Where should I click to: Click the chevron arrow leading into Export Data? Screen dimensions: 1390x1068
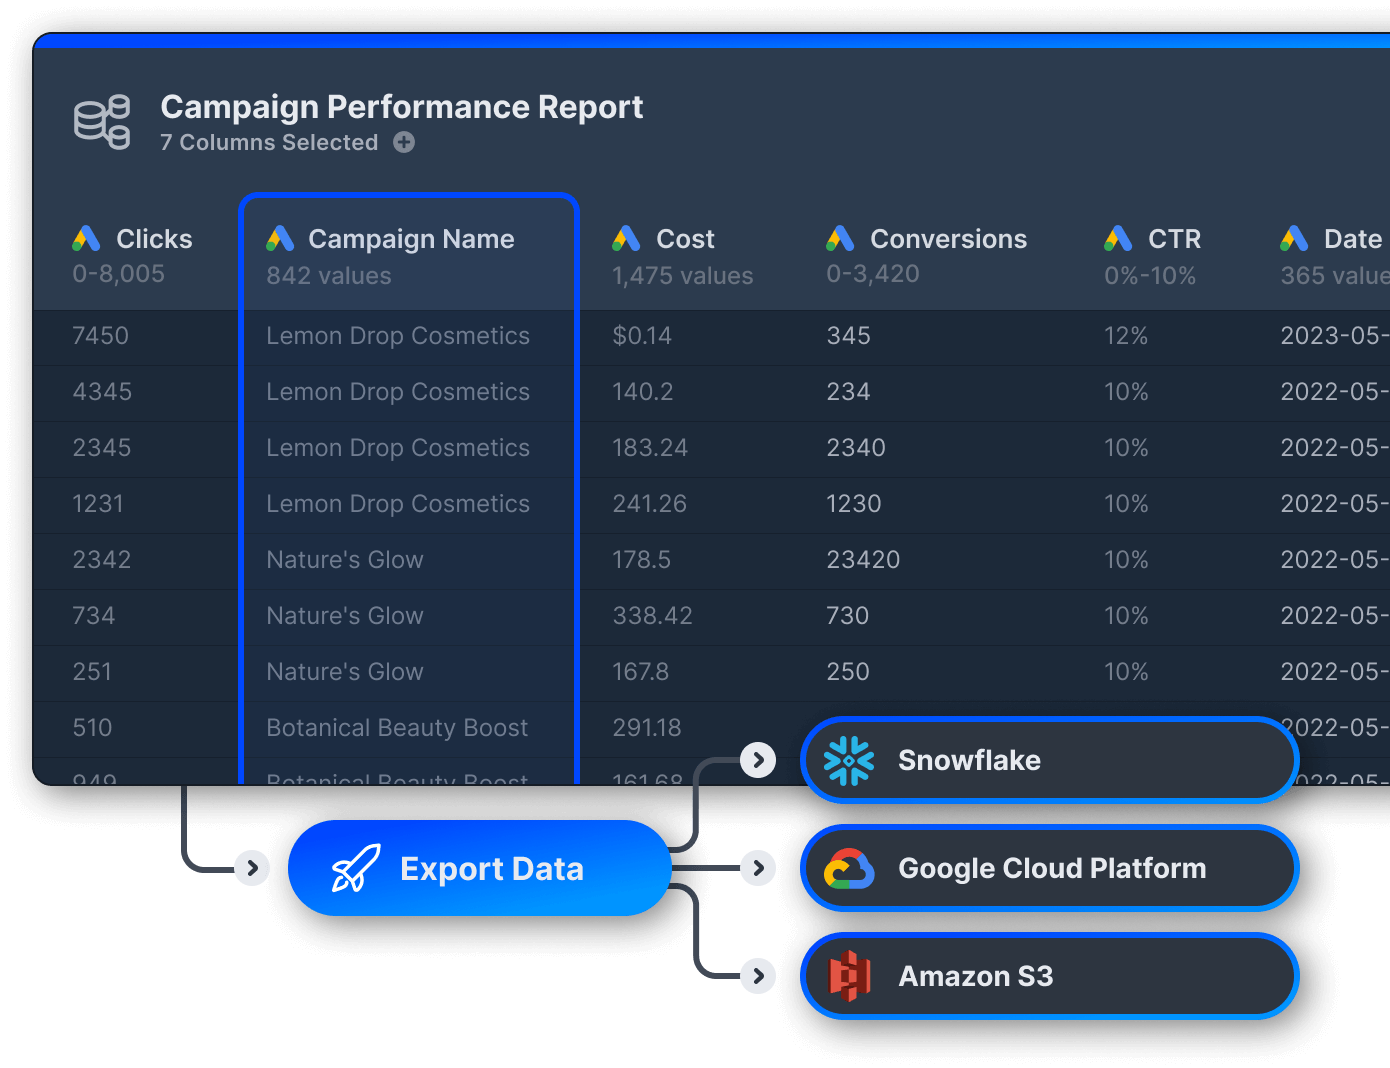click(253, 868)
